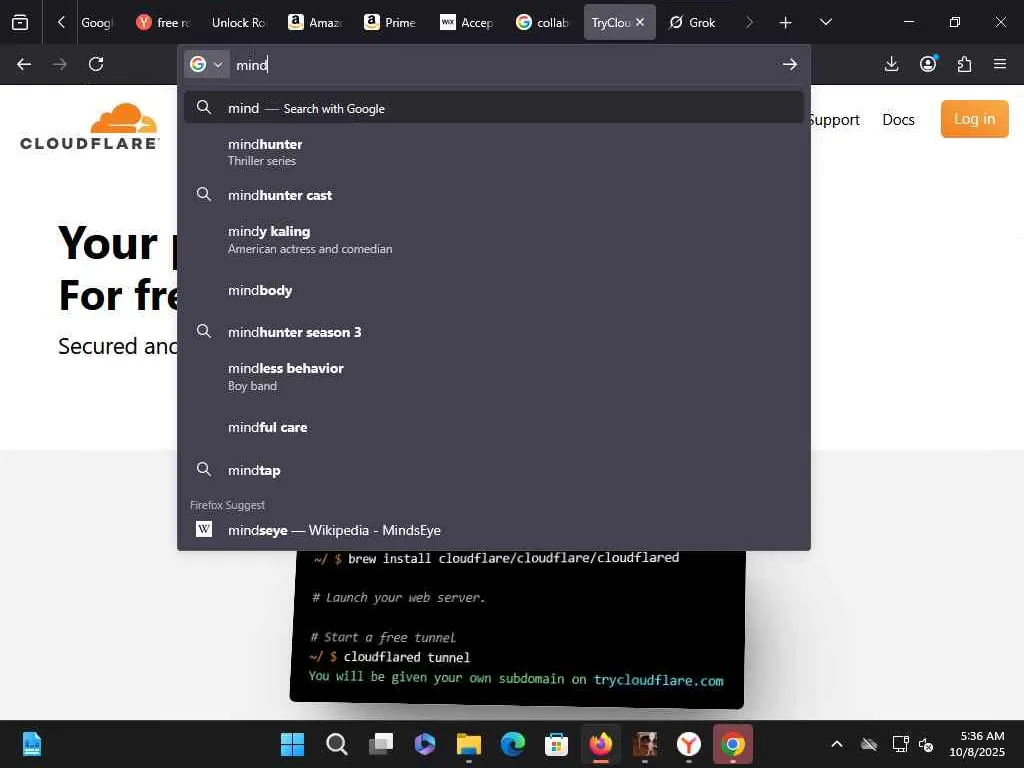1024x768 pixels.
Task: Switch to the Prime tab
Action: point(391,23)
